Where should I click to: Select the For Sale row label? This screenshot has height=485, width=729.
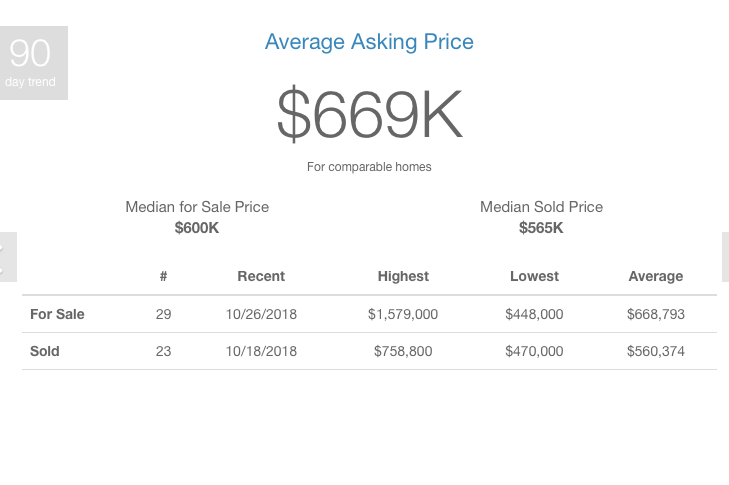click(x=57, y=314)
